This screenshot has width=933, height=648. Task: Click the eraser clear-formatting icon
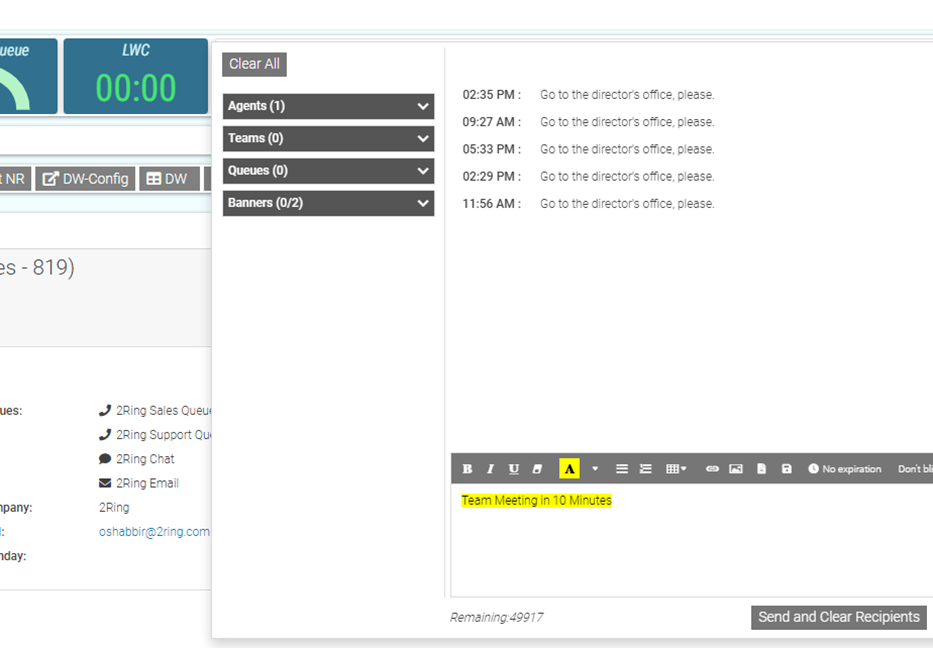(537, 469)
